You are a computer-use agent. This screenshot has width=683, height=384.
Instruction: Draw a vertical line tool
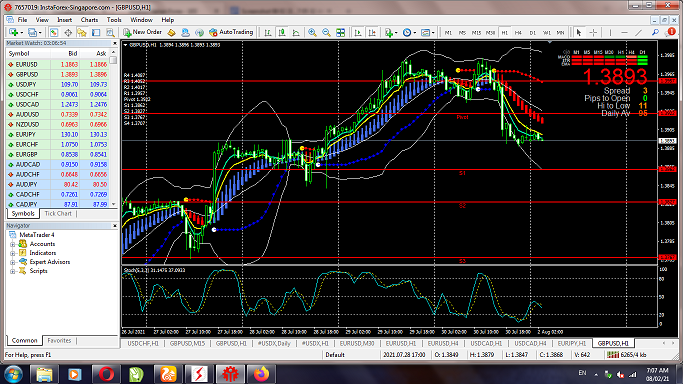pos(610,32)
